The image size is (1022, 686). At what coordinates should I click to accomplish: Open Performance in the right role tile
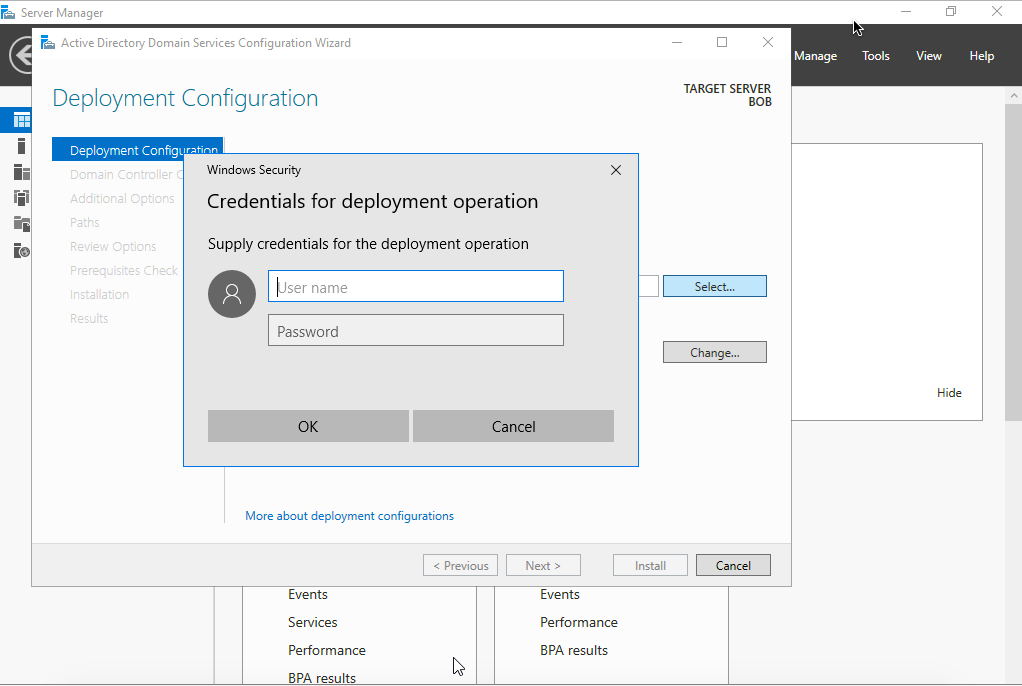(x=578, y=622)
